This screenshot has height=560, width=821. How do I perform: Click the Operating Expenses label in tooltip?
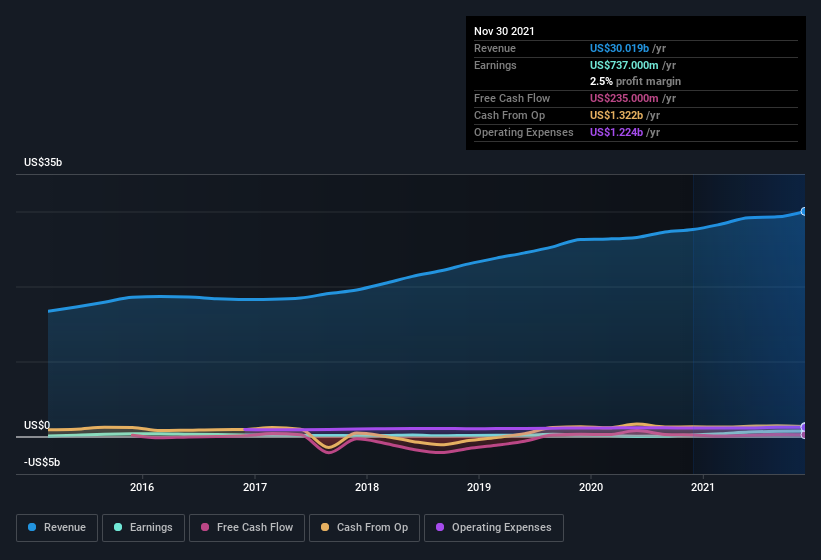point(524,132)
